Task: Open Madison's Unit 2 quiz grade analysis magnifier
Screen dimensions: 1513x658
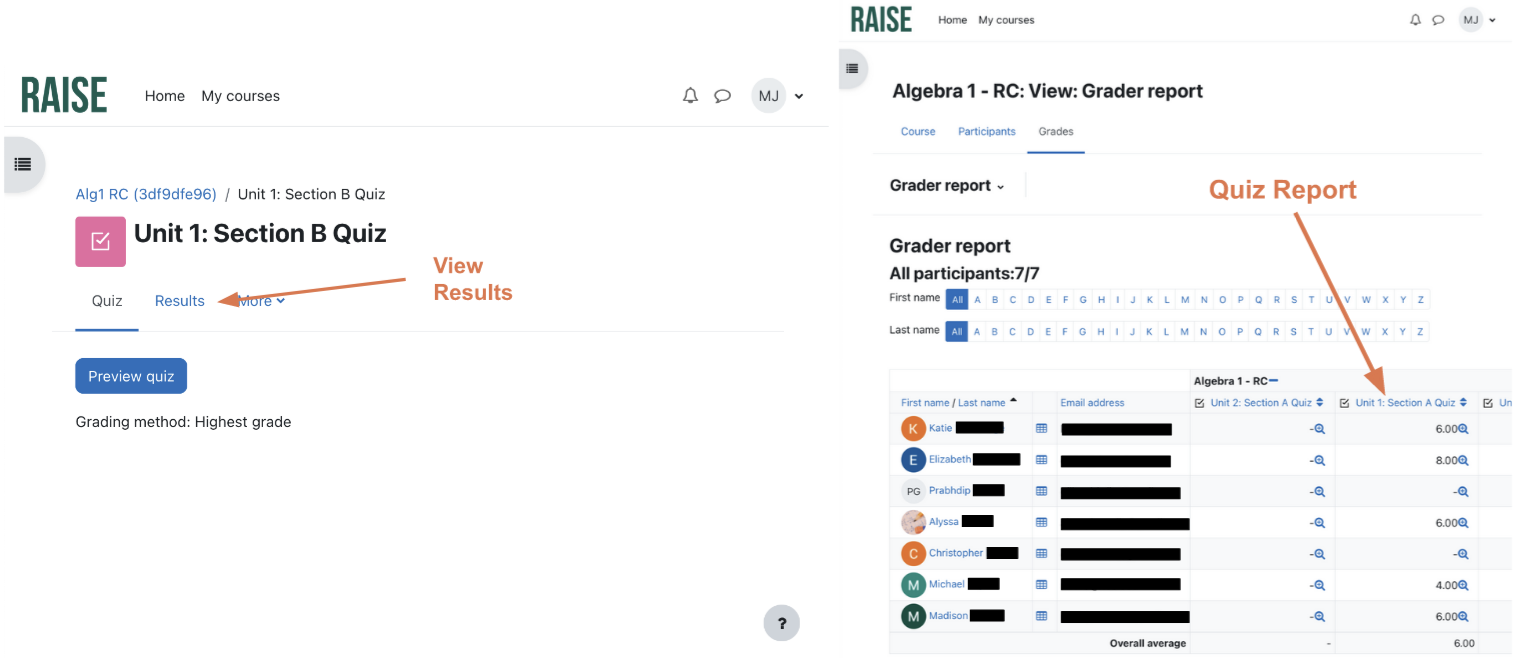Action: pos(1319,617)
